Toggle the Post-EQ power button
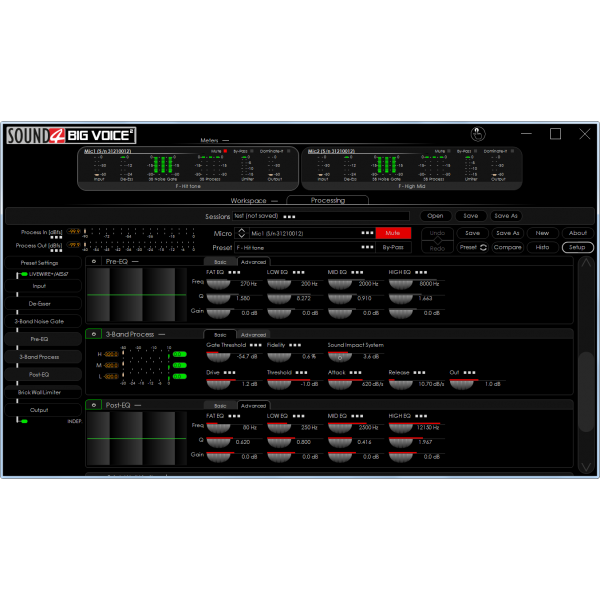The image size is (600, 600). point(94,405)
